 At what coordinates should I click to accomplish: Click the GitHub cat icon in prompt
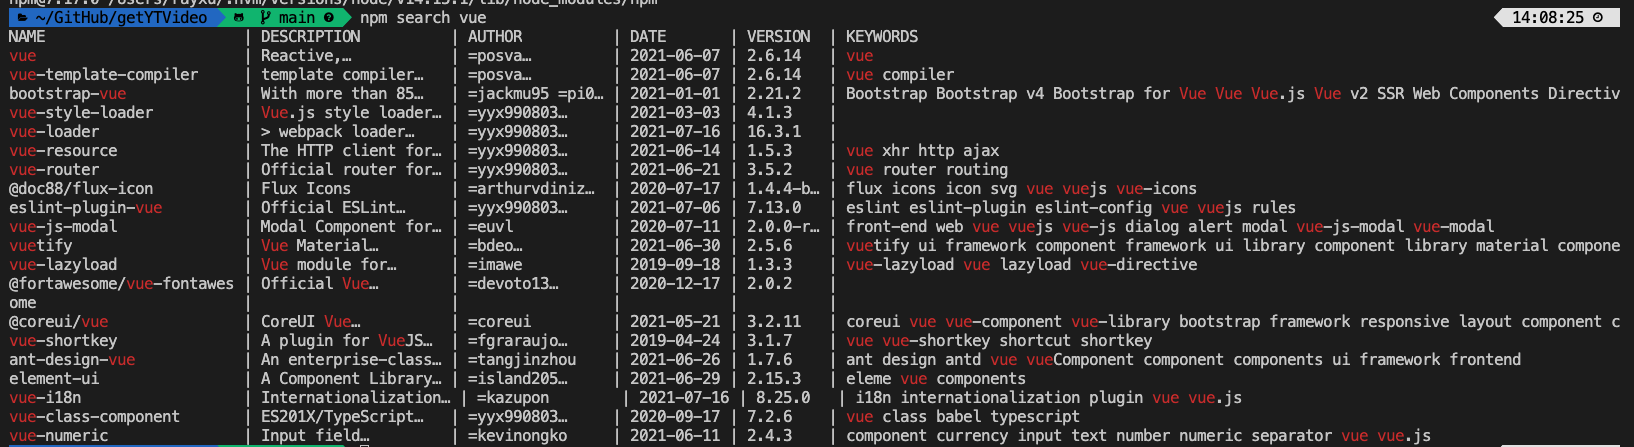coord(240,17)
